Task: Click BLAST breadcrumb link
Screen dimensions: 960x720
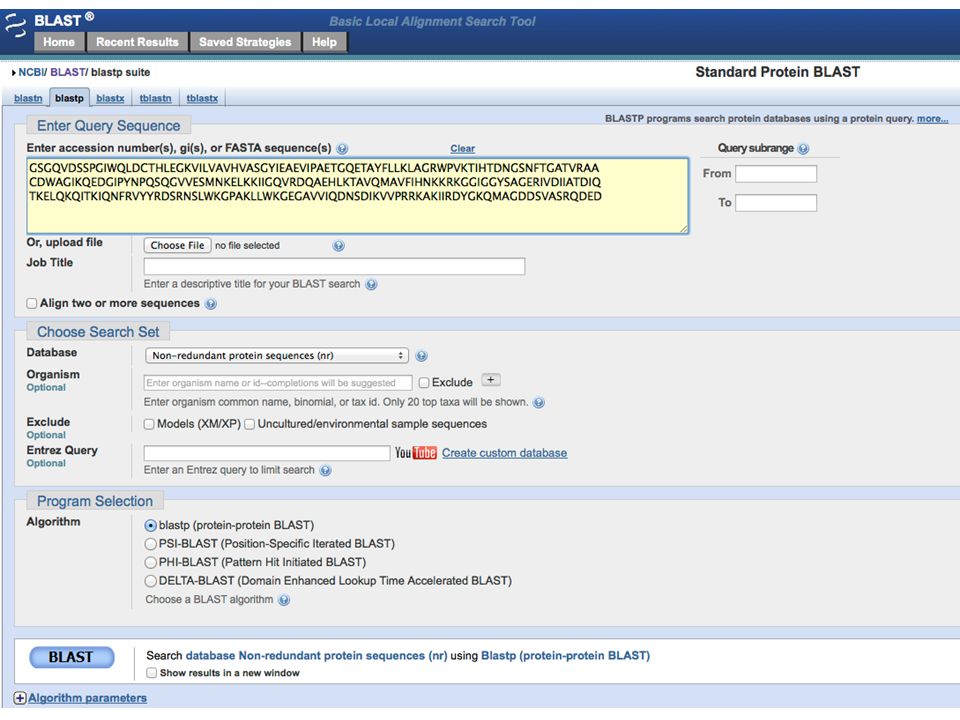Action: coord(68,72)
